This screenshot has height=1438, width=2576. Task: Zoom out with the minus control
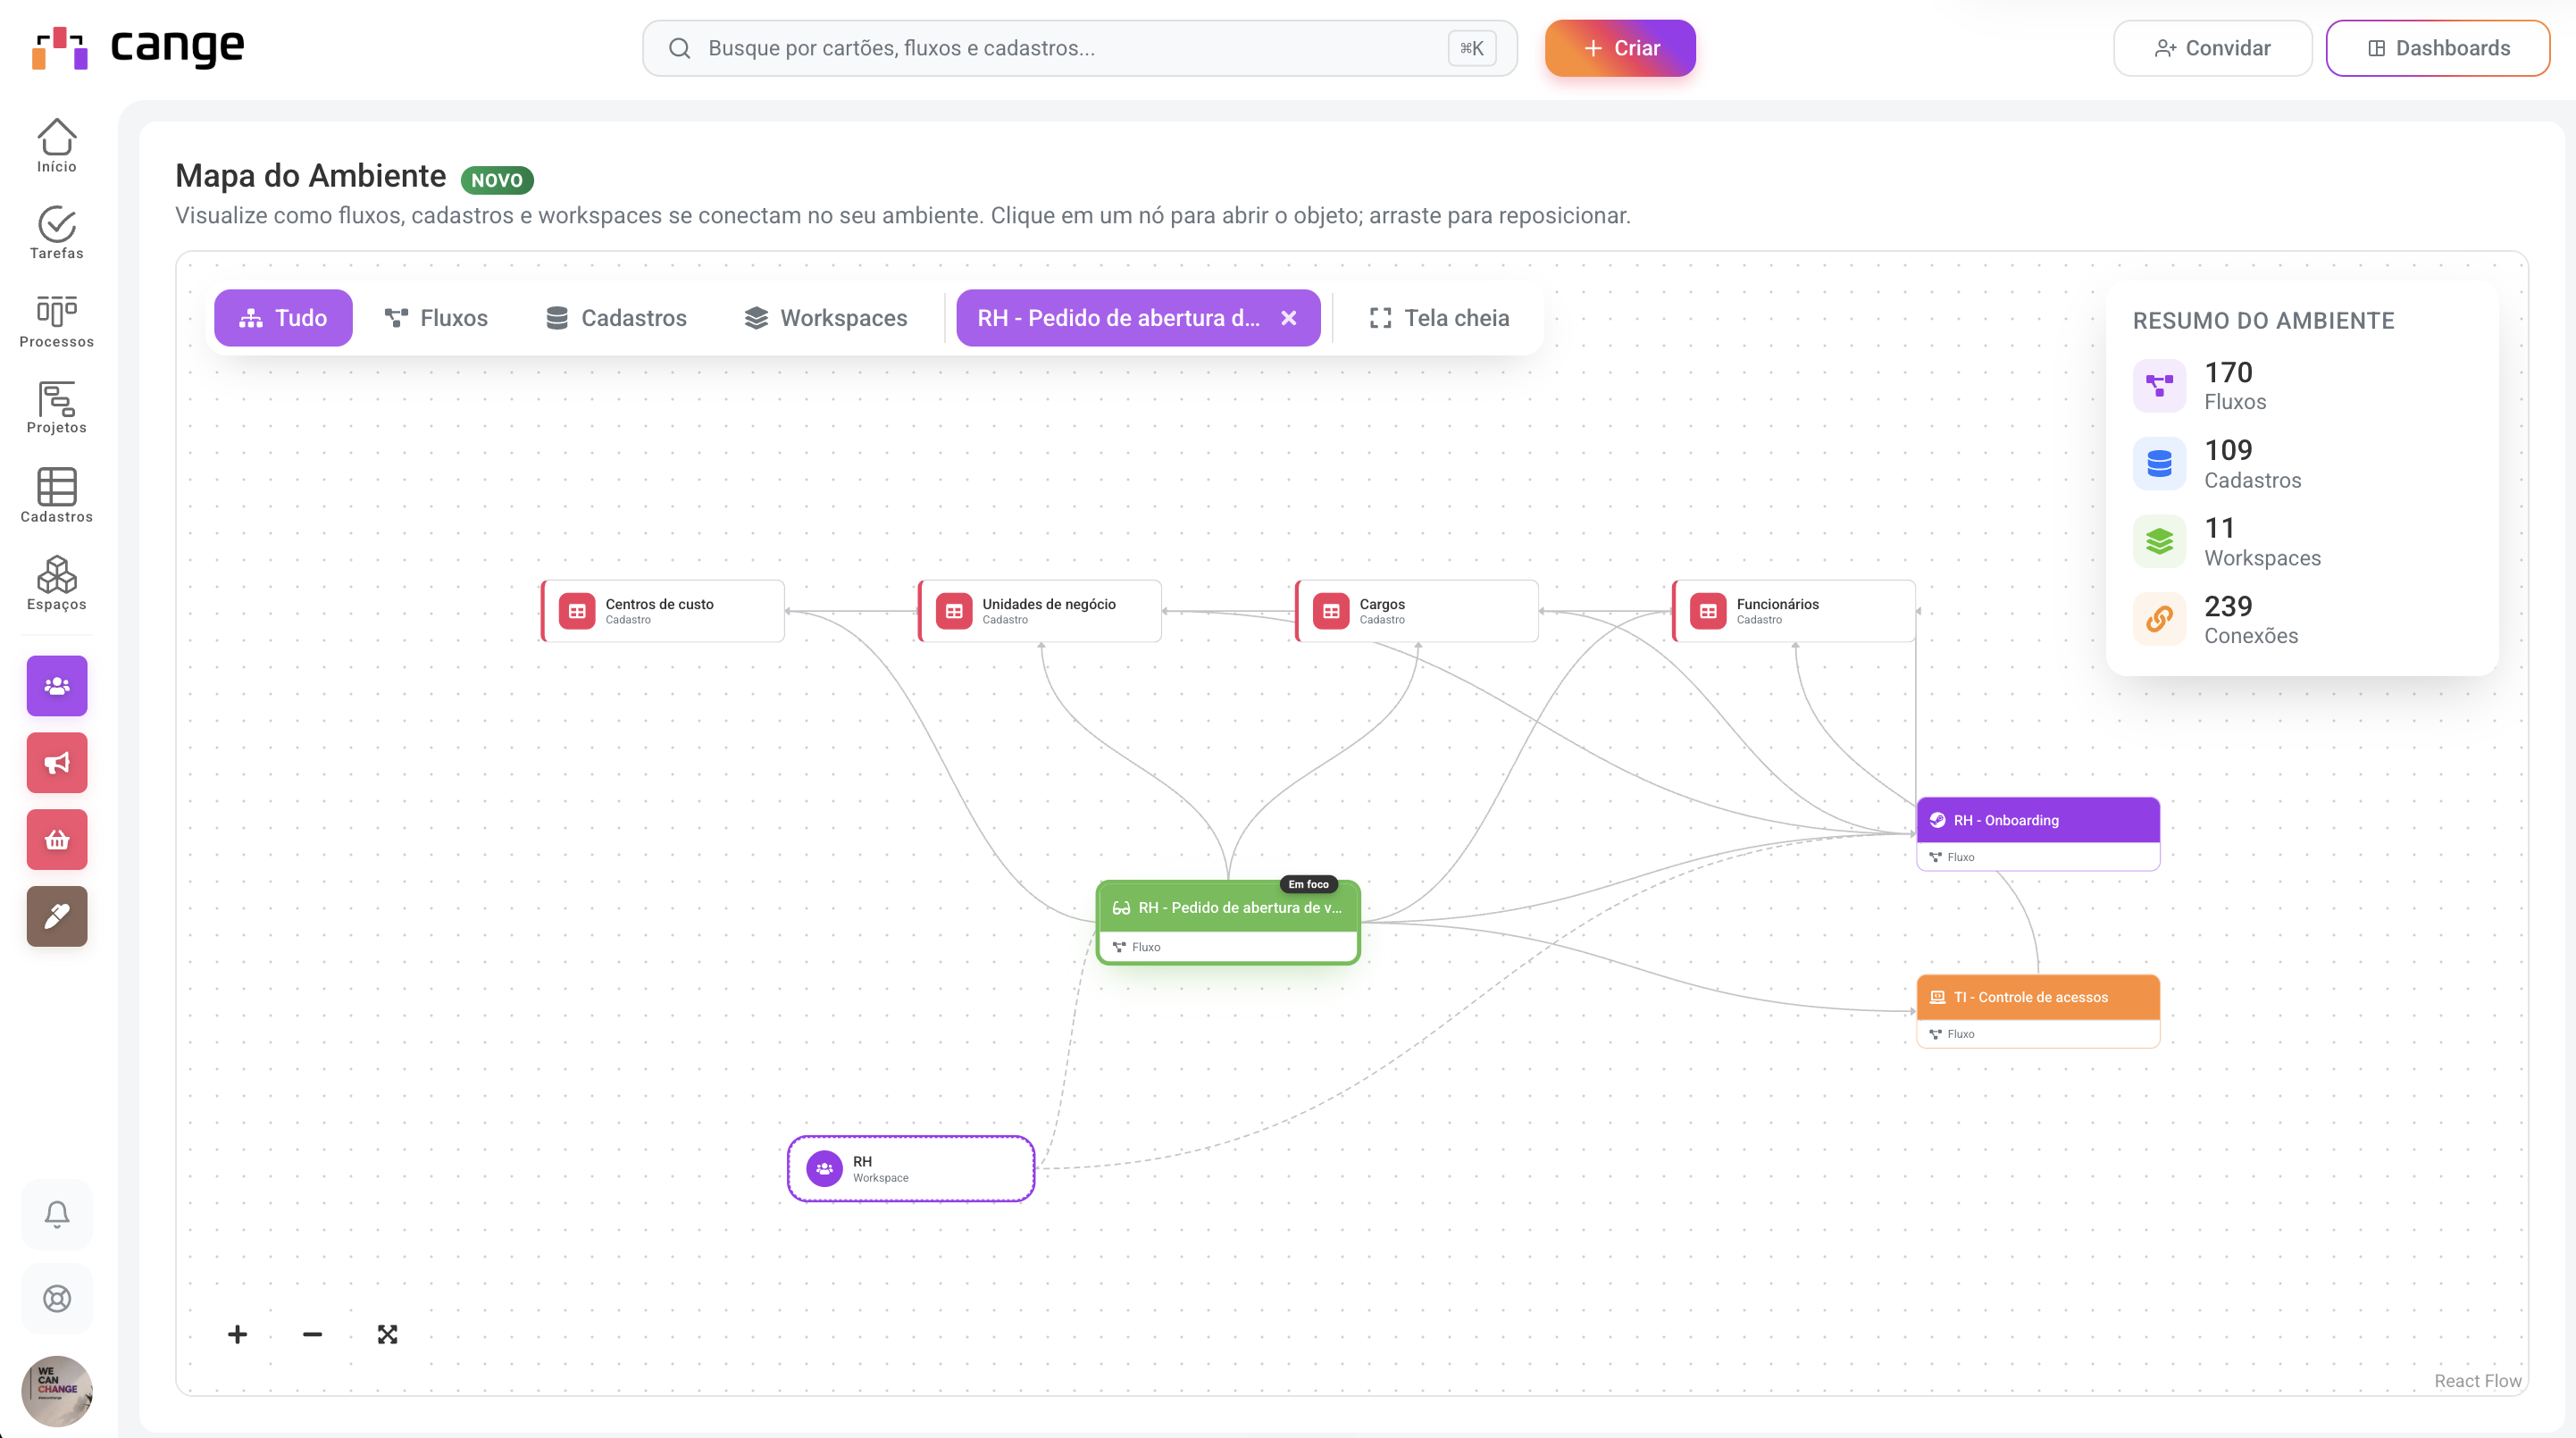[x=312, y=1334]
